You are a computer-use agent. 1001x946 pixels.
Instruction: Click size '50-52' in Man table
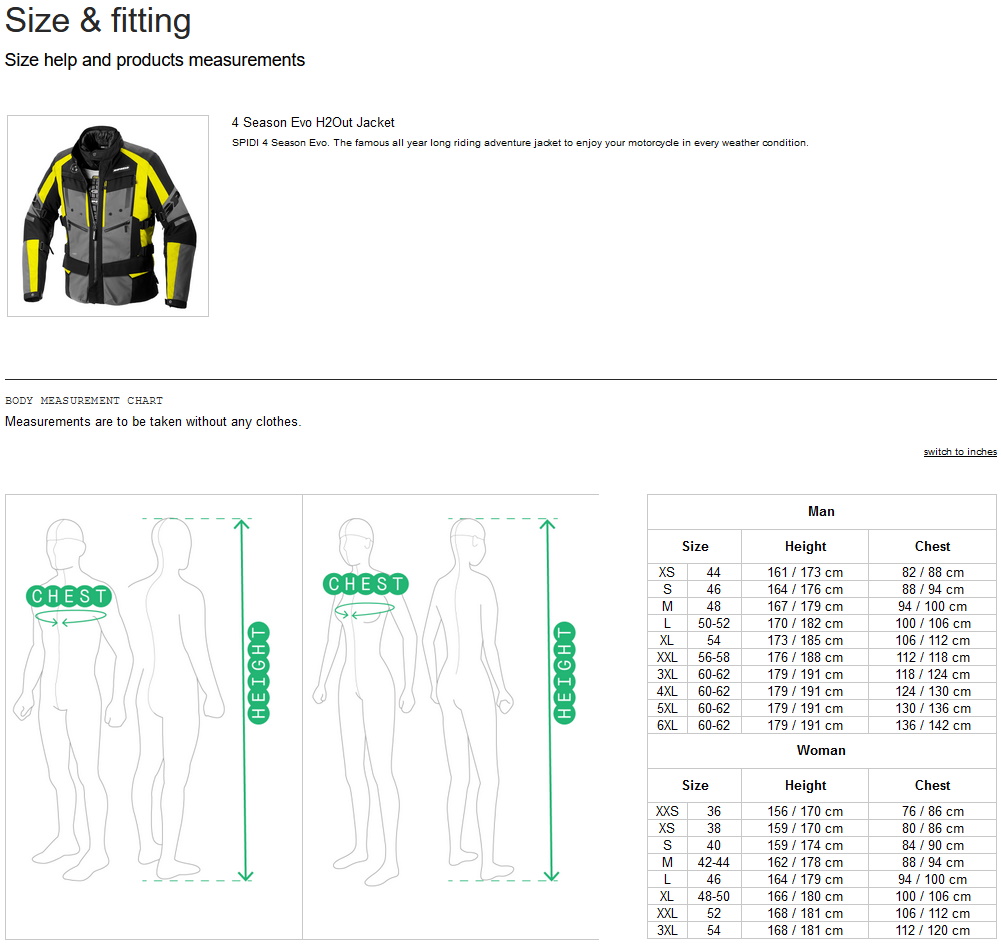(714, 624)
